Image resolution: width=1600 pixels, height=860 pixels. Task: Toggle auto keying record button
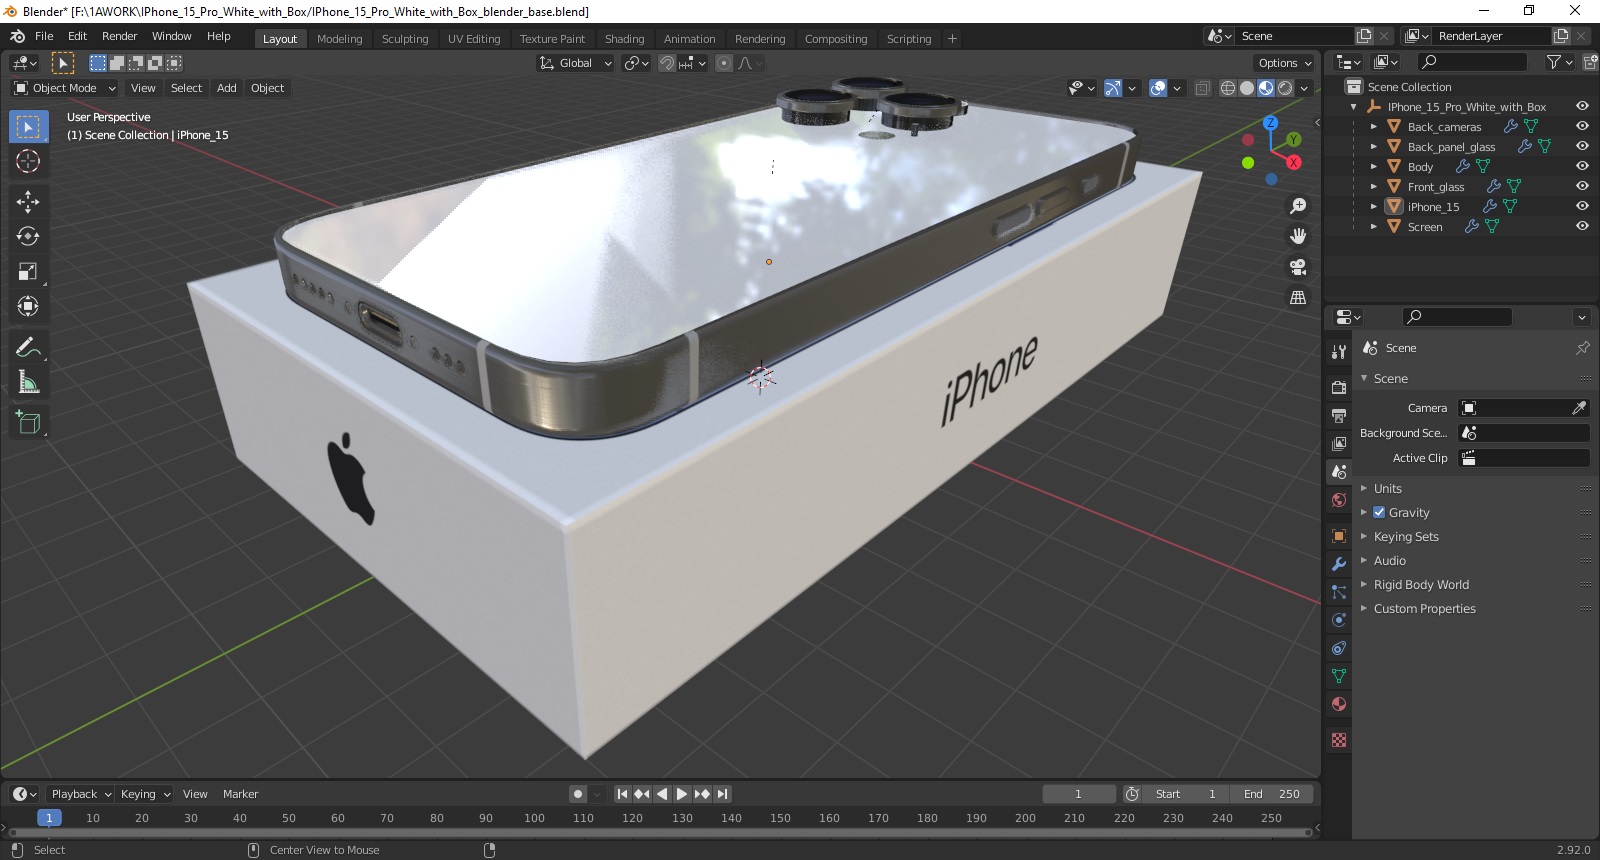coord(578,794)
